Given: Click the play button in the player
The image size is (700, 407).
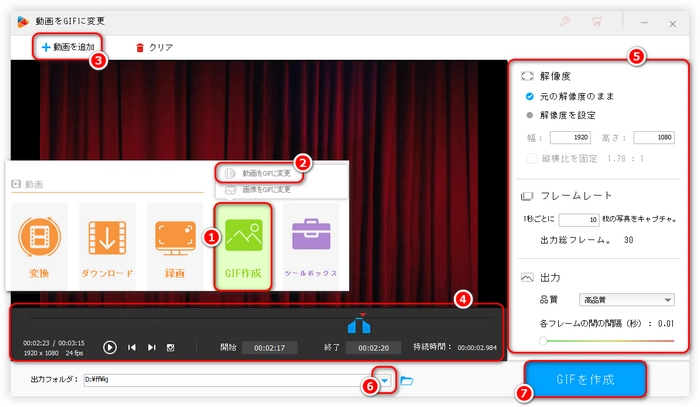Looking at the screenshot, I should coord(110,347).
